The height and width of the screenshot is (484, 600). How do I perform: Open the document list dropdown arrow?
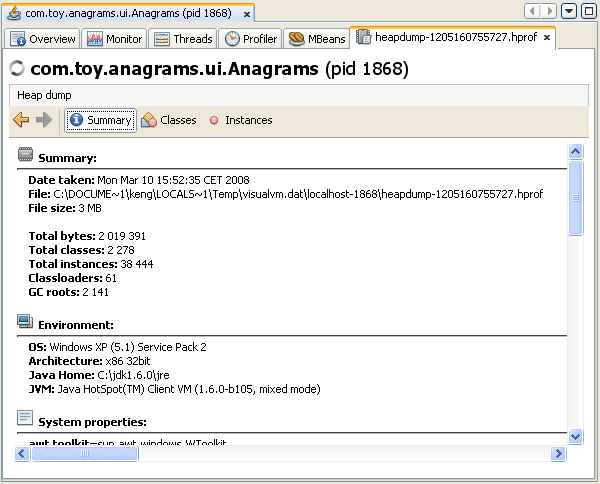(569, 11)
